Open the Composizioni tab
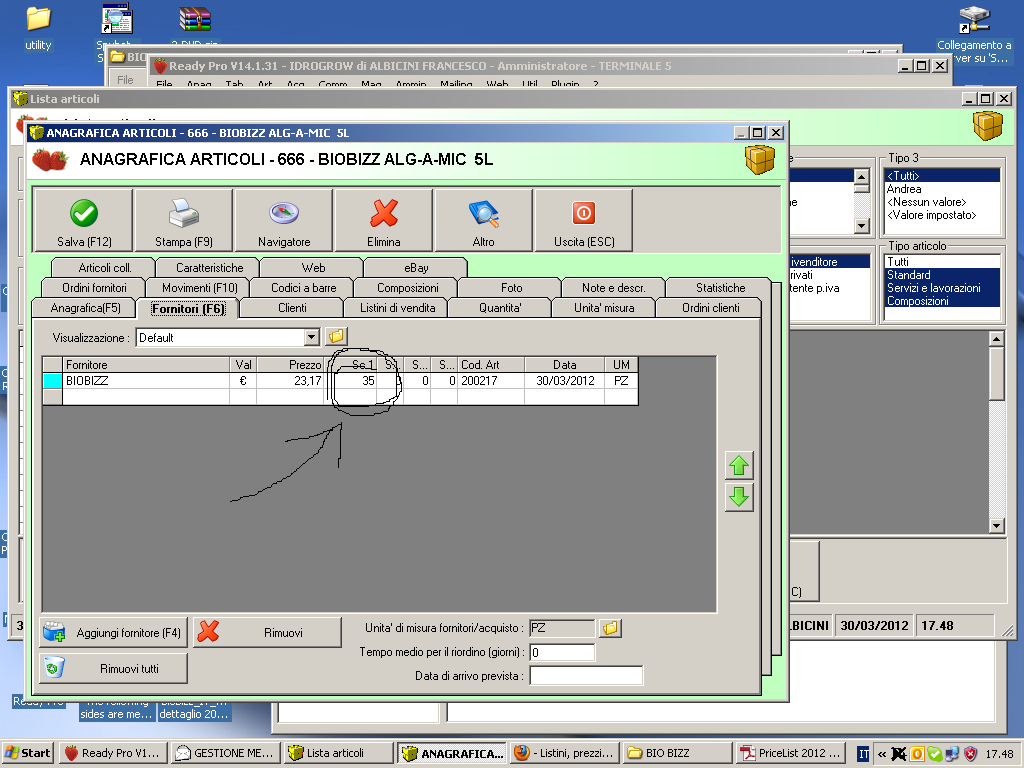 [x=408, y=287]
